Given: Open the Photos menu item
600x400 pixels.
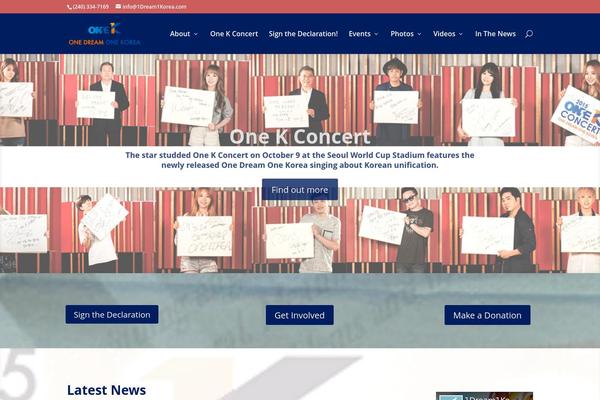Looking at the screenshot, I should tap(402, 34).
